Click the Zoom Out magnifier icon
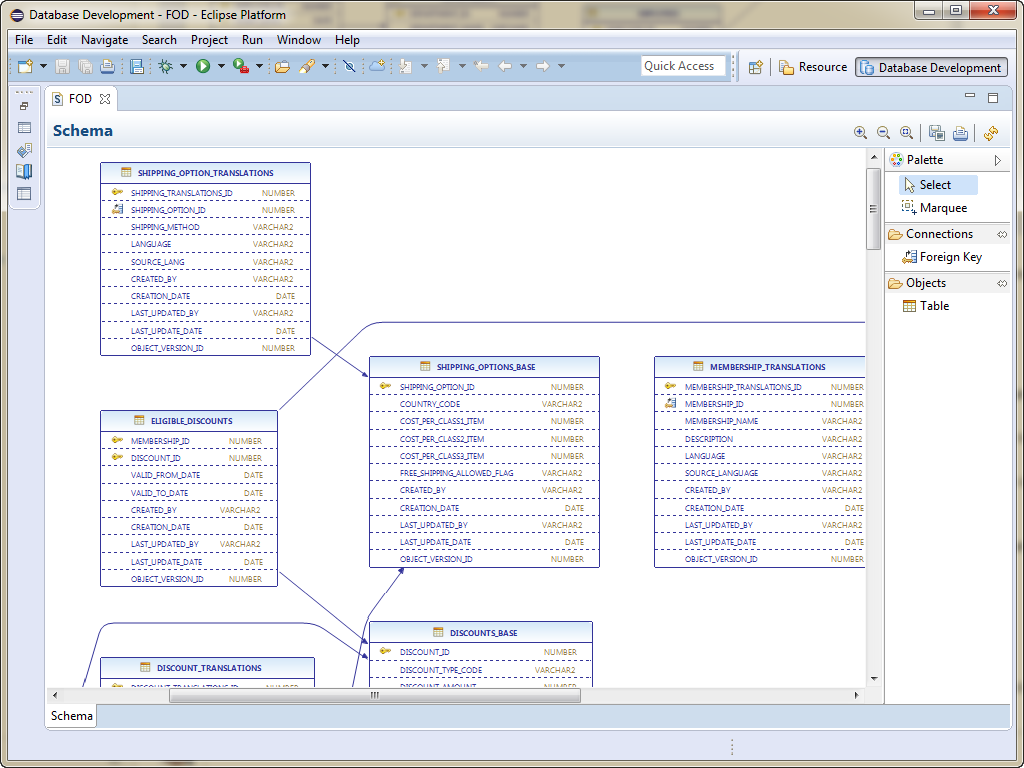 pos(883,132)
